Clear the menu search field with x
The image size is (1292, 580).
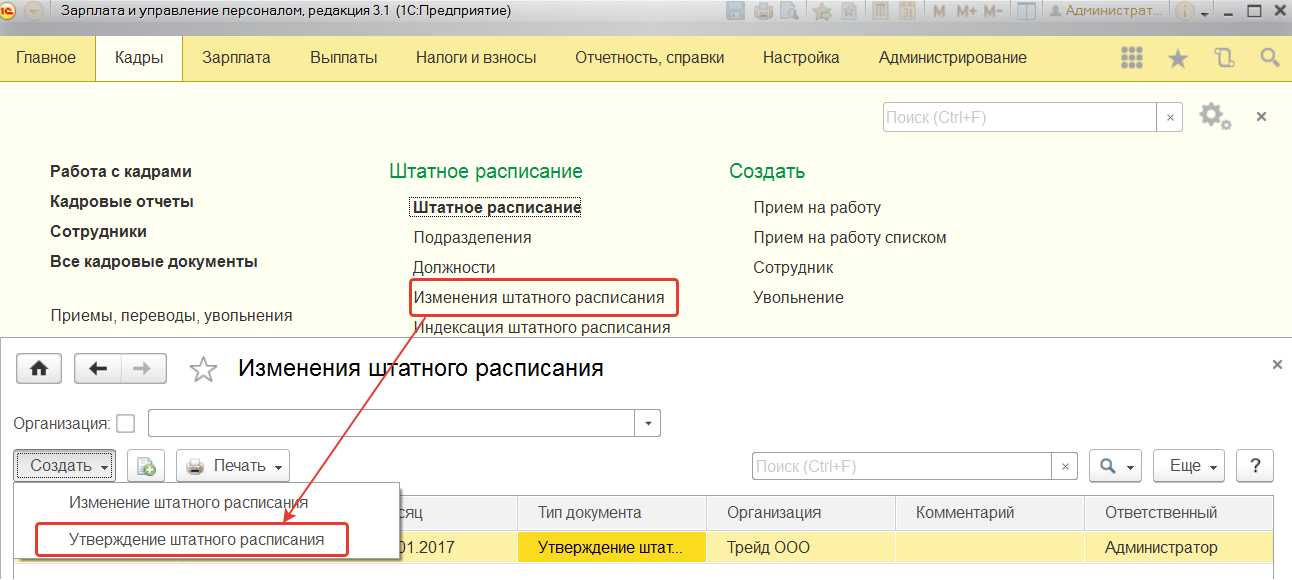[x=1170, y=118]
